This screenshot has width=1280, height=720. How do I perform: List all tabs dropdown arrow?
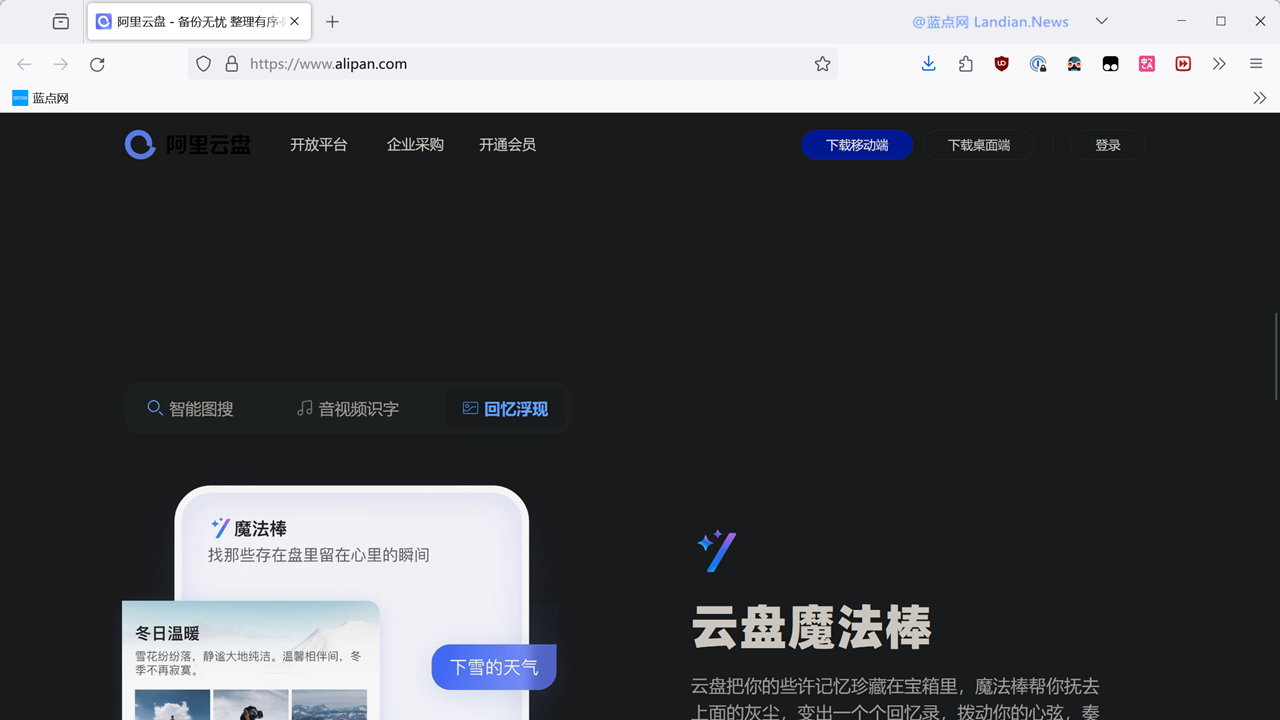pyautogui.click(x=1101, y=21)
